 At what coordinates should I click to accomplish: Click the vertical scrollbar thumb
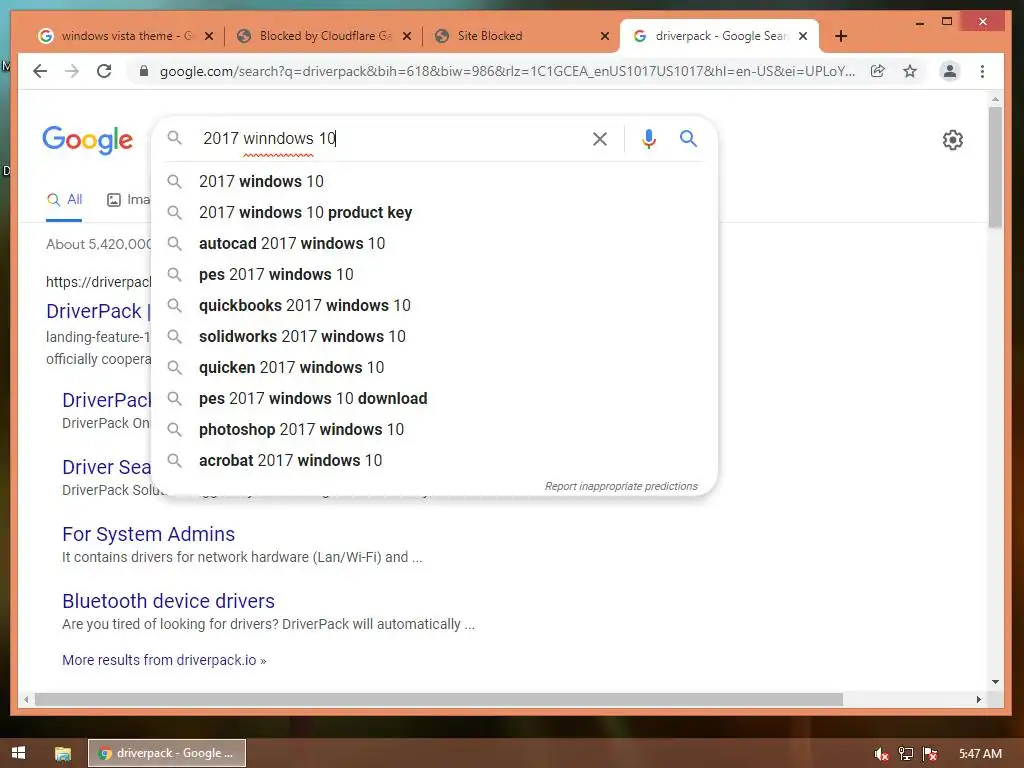coord(995,167)
